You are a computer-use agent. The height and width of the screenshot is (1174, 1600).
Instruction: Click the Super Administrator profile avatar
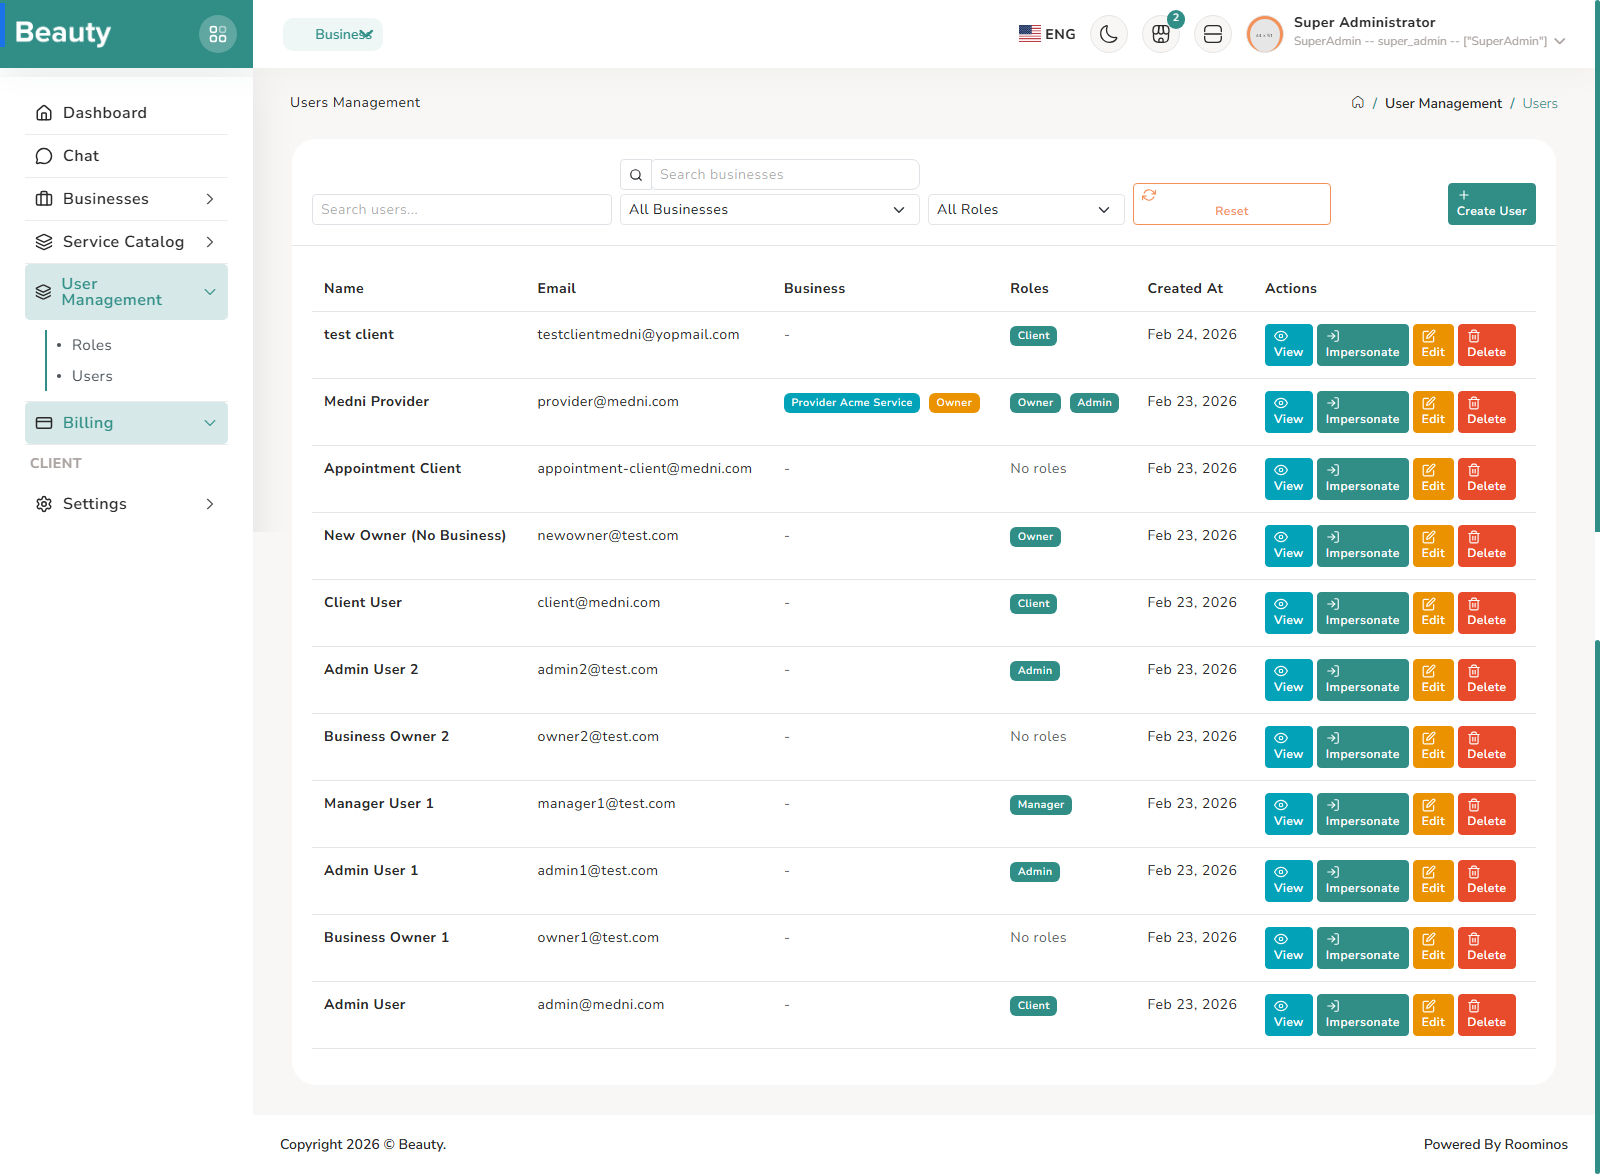pos(1264,33)
